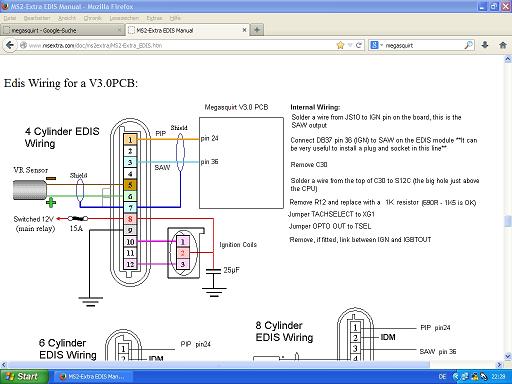
Task: Go to the home page icon
Action: (x=503, y=45)
